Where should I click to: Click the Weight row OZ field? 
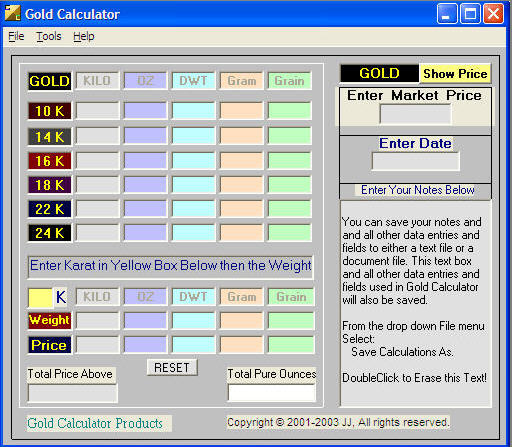click(145, 321)
